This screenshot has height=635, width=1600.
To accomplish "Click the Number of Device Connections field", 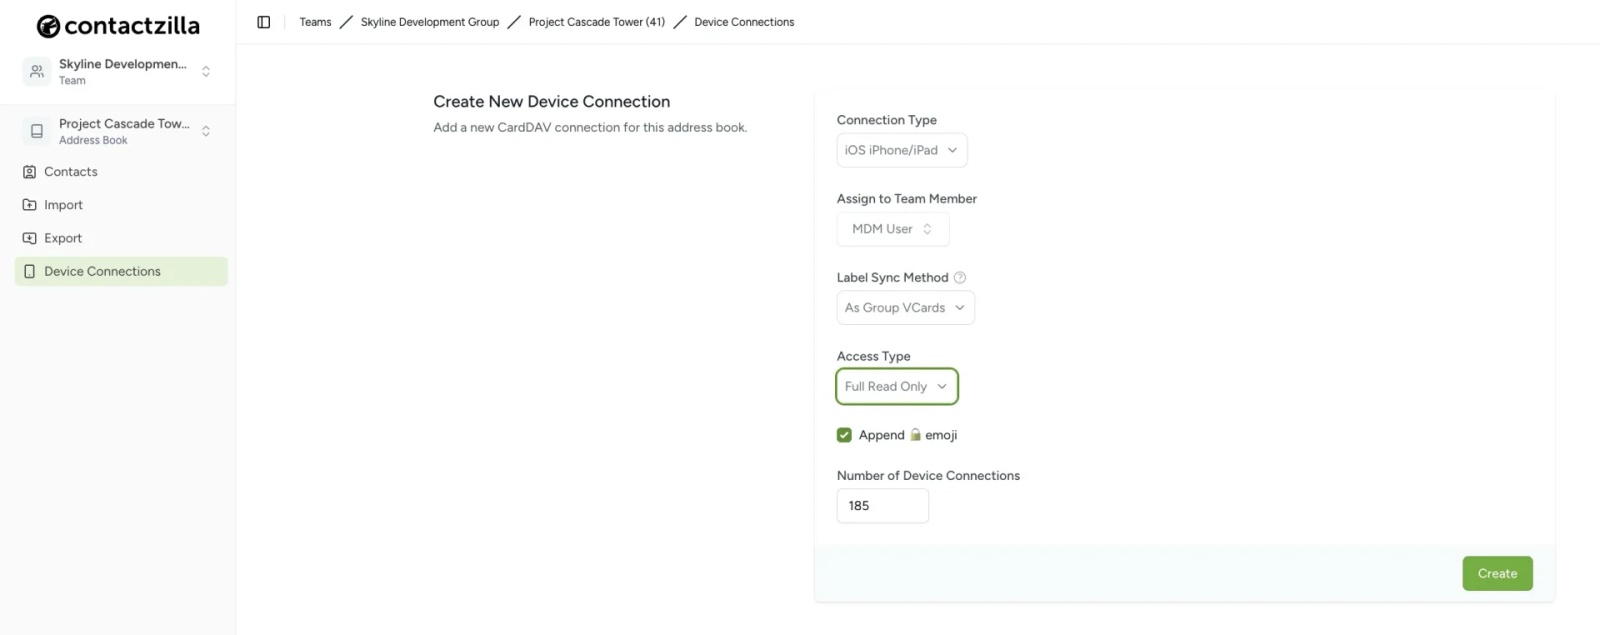I will 883,506.
